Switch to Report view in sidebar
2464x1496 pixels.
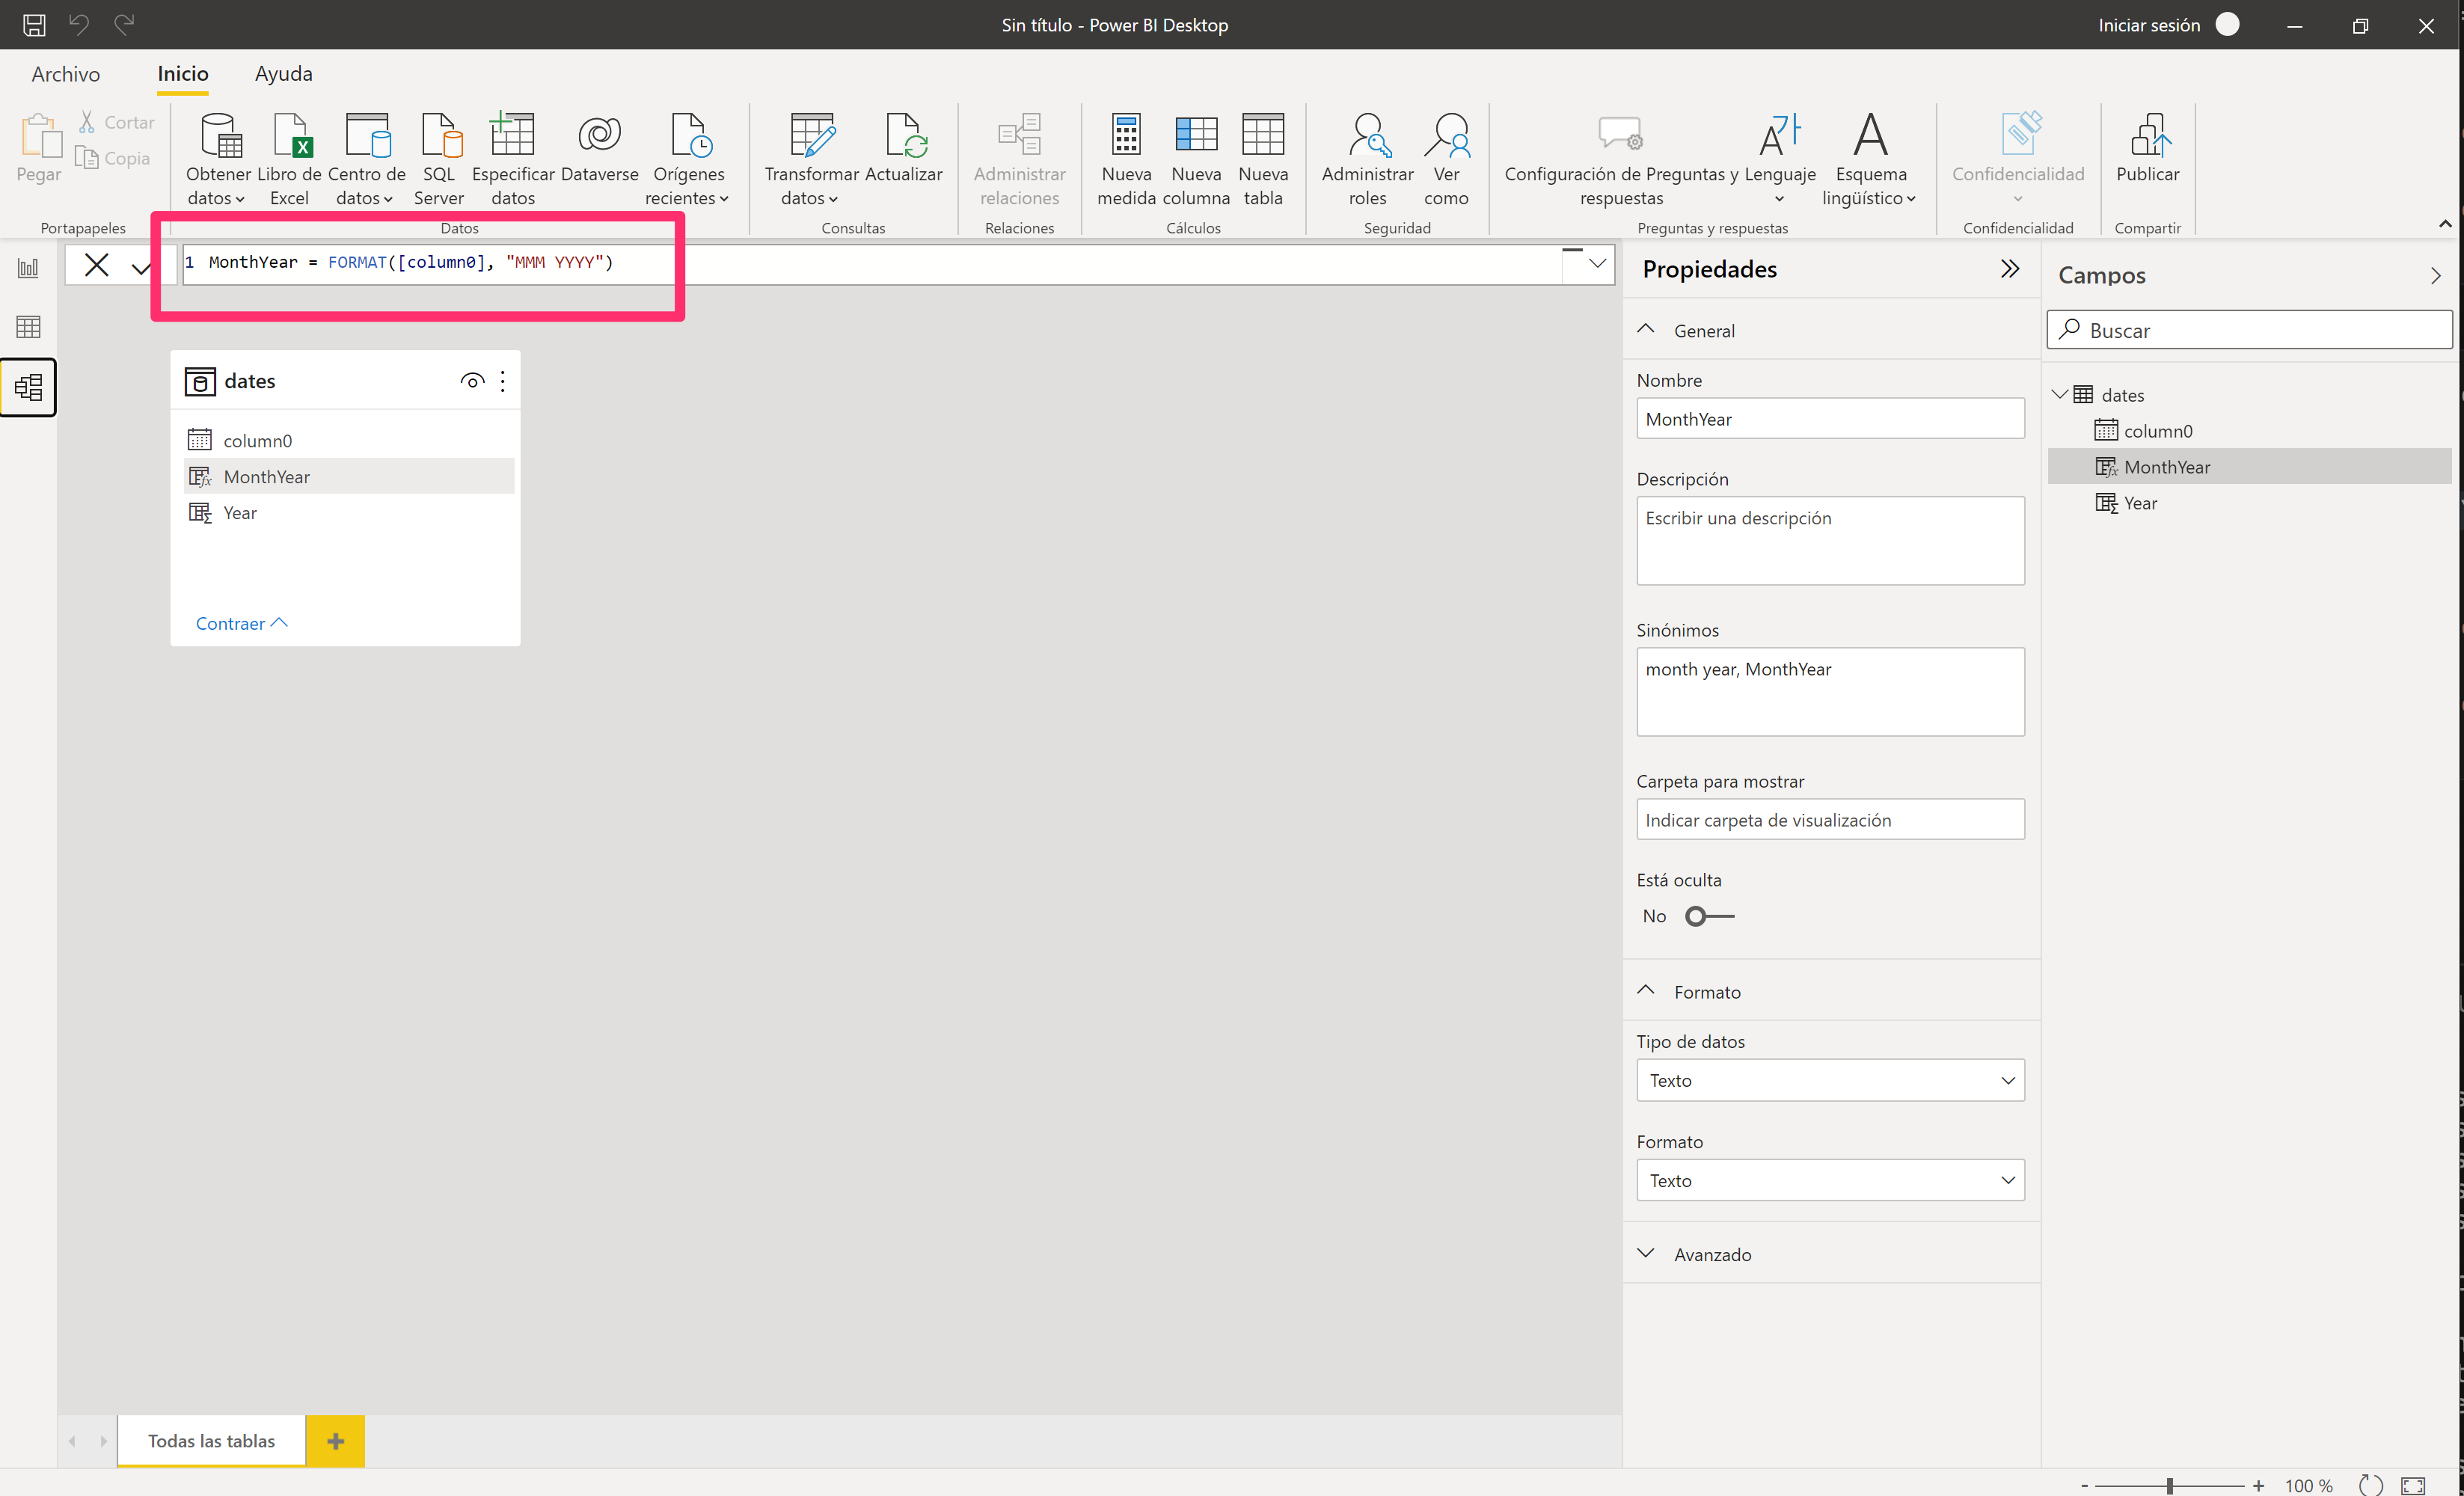coord(28,267)
